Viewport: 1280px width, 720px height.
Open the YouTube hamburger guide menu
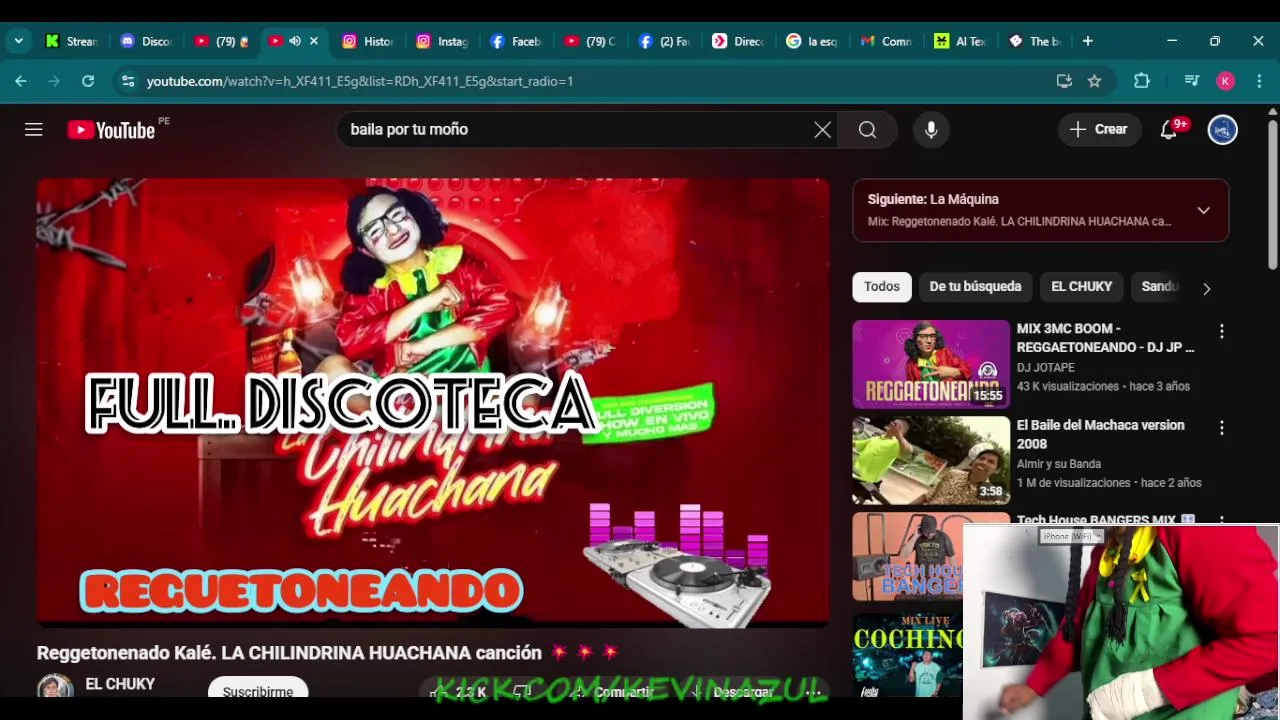pos(34,129)
